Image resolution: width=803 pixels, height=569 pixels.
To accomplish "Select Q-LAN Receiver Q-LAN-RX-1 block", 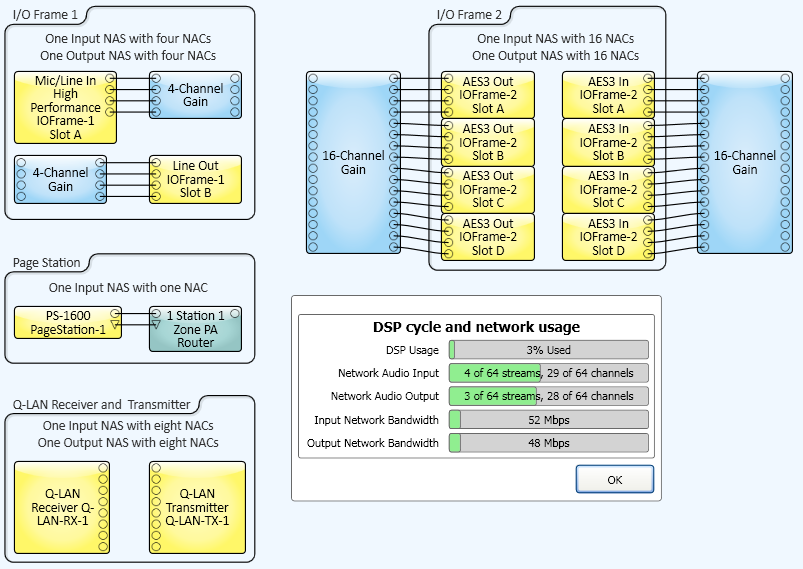I will click(62, 508).
